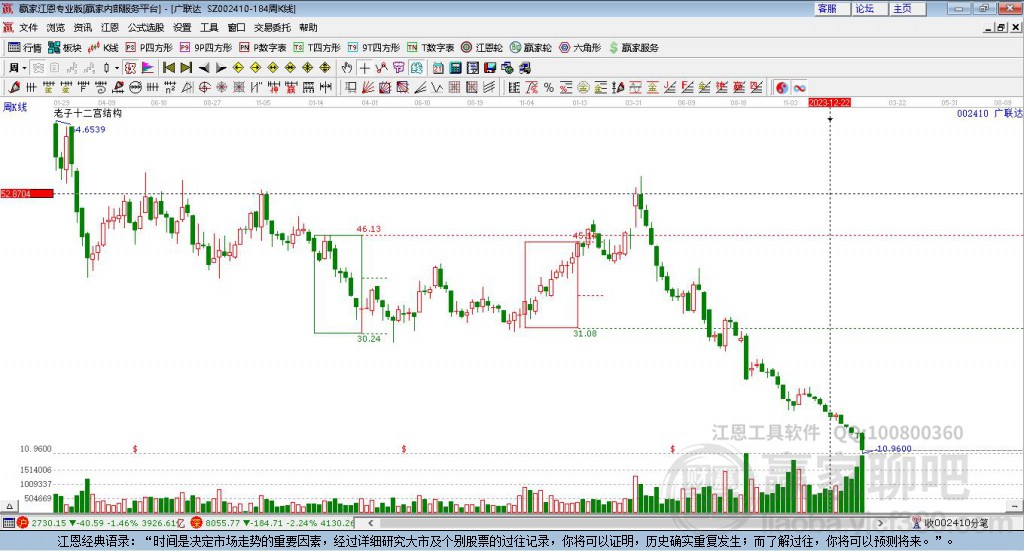Click the status bar grid icon
Viewport: 1024px width, 551px height.
click(x=8, y=523)
